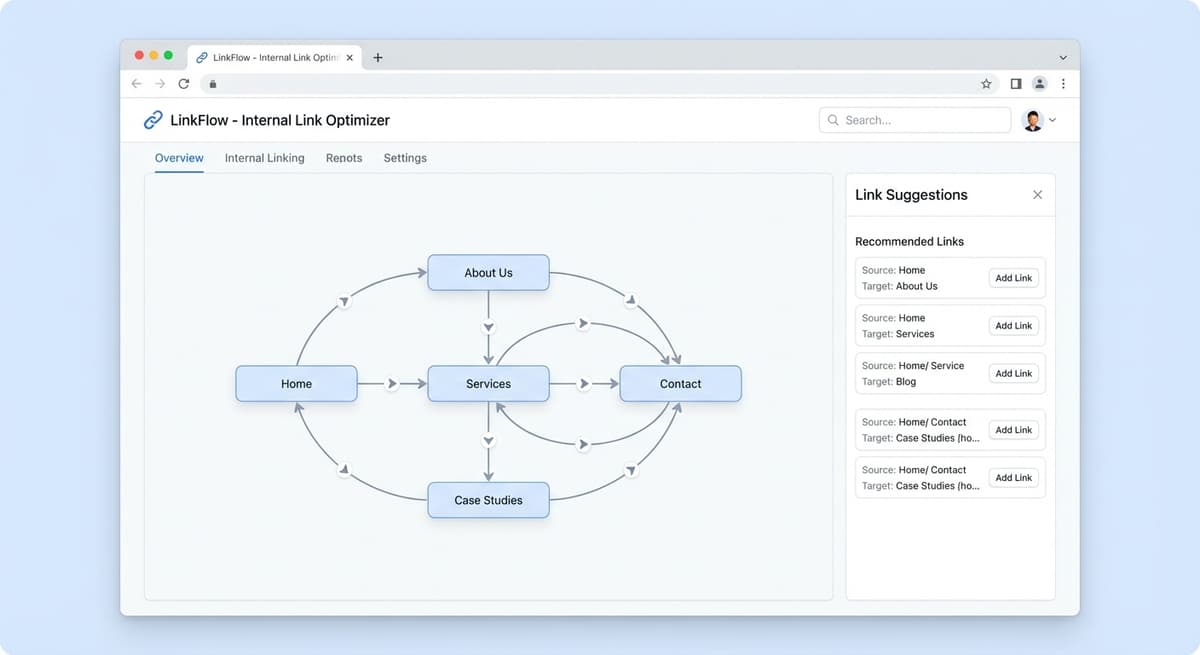
Task: Select the Home node in the diagram
Action: click(296, 384)
